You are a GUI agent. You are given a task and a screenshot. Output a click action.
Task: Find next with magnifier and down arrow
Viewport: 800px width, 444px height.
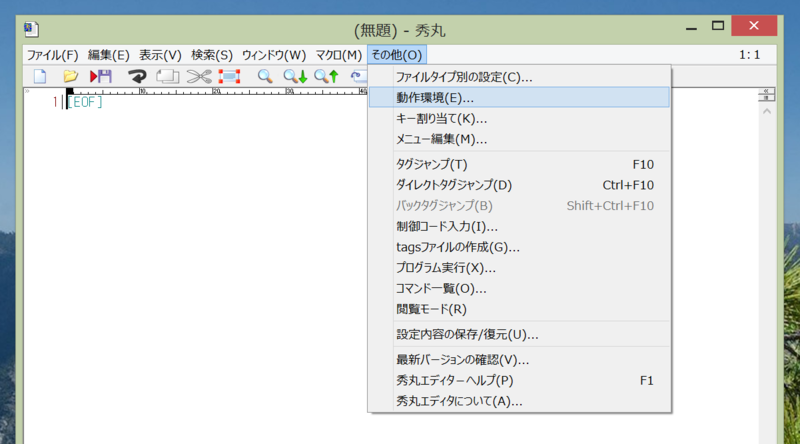pyautogui.click(x=295, y=77)
